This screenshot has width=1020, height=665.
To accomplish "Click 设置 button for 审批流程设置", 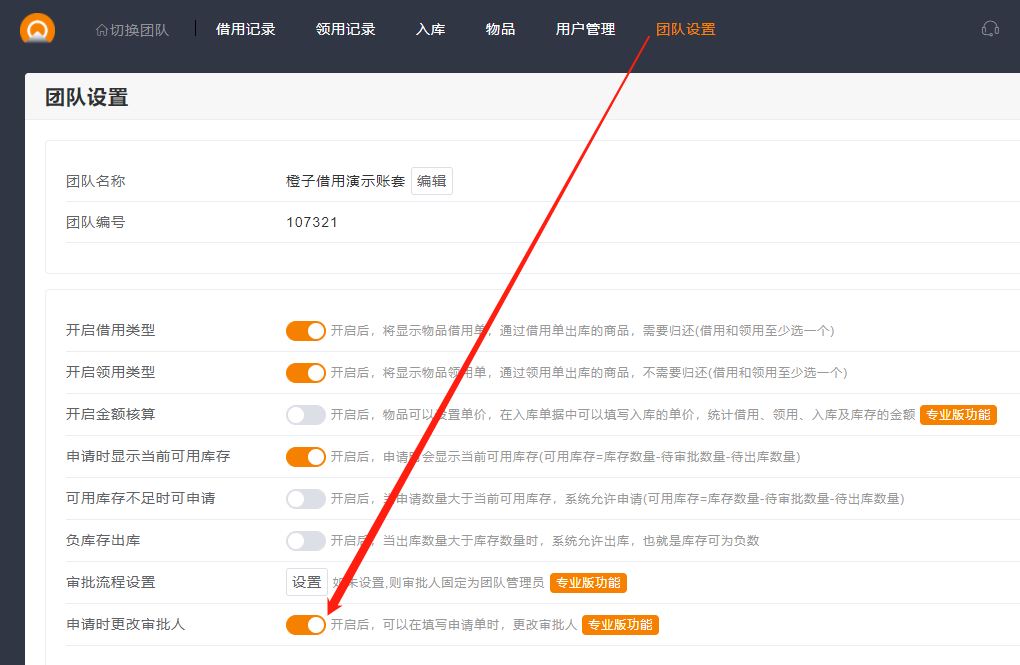I will 306,582.
